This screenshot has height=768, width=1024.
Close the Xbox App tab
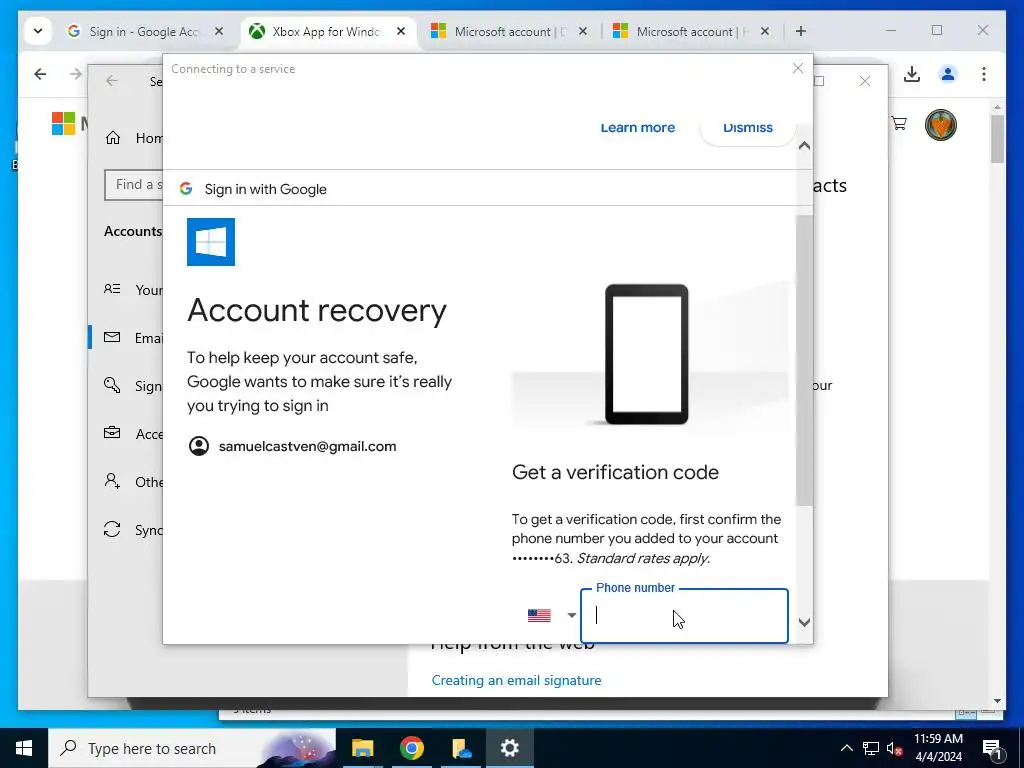pyautogui.click(x=401, y=31)
